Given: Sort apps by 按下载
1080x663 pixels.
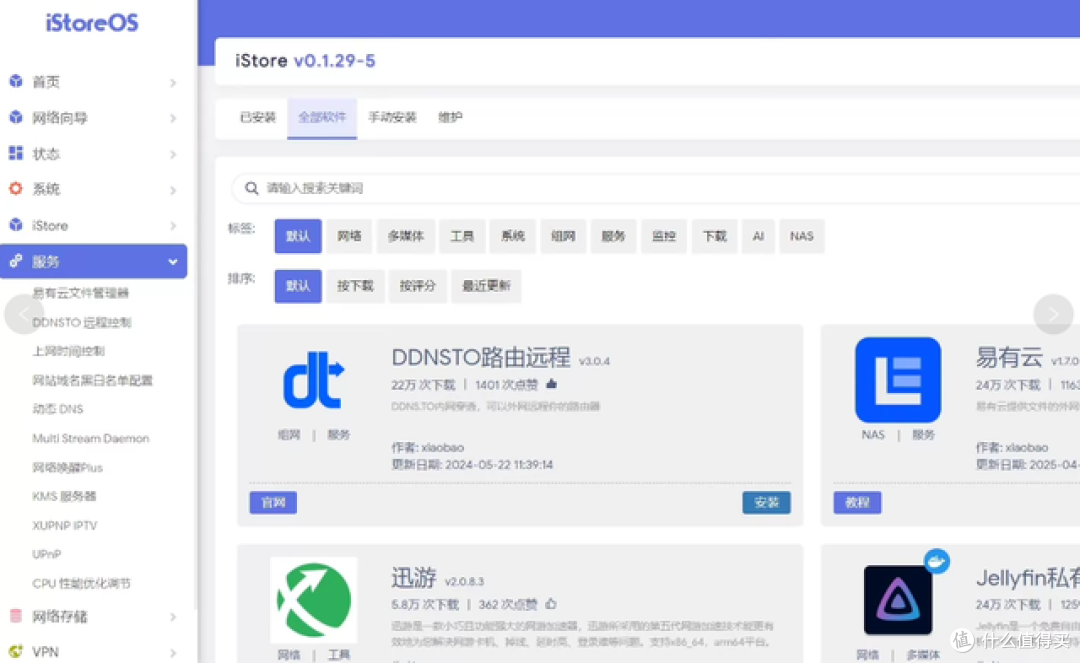Looking at the screenshot, I should [355, 286].
